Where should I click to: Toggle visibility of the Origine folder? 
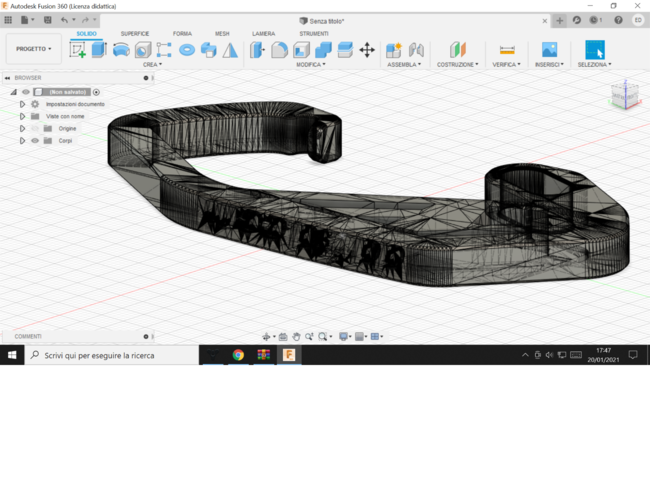click(x=35, y=129)
